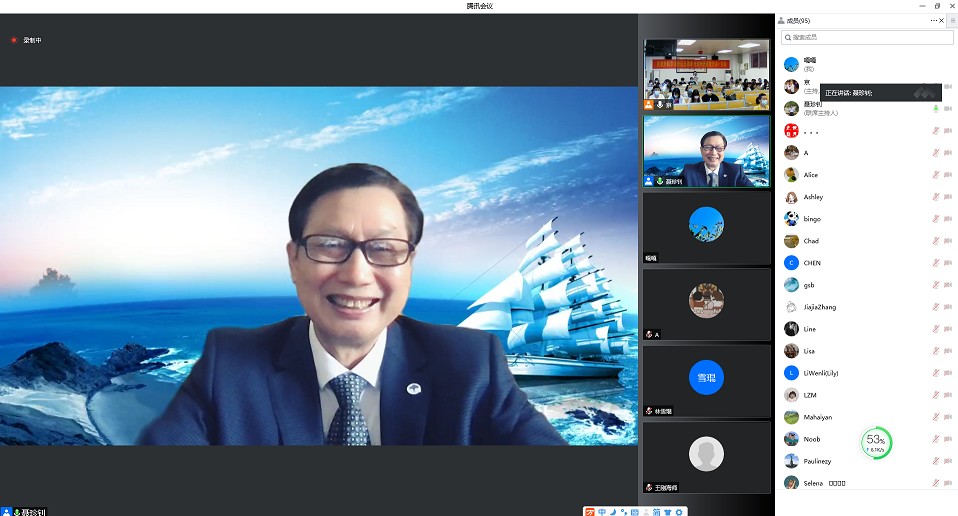Screen dimensions: 958x516
Task: Click the settings gear in input method bar
Action: tap(679, 511)
